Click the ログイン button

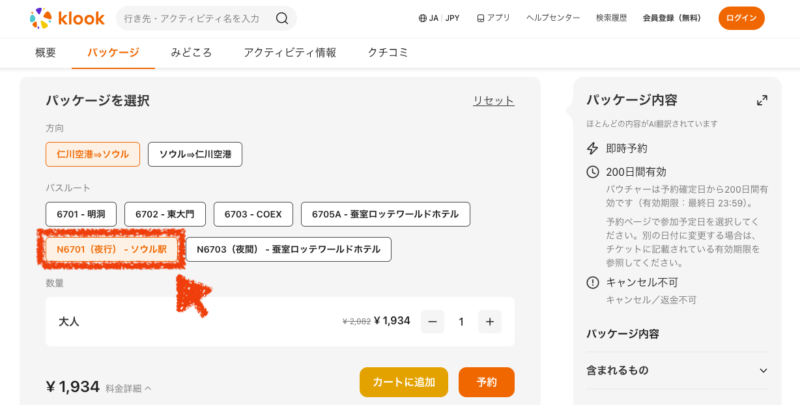[741, 18]
